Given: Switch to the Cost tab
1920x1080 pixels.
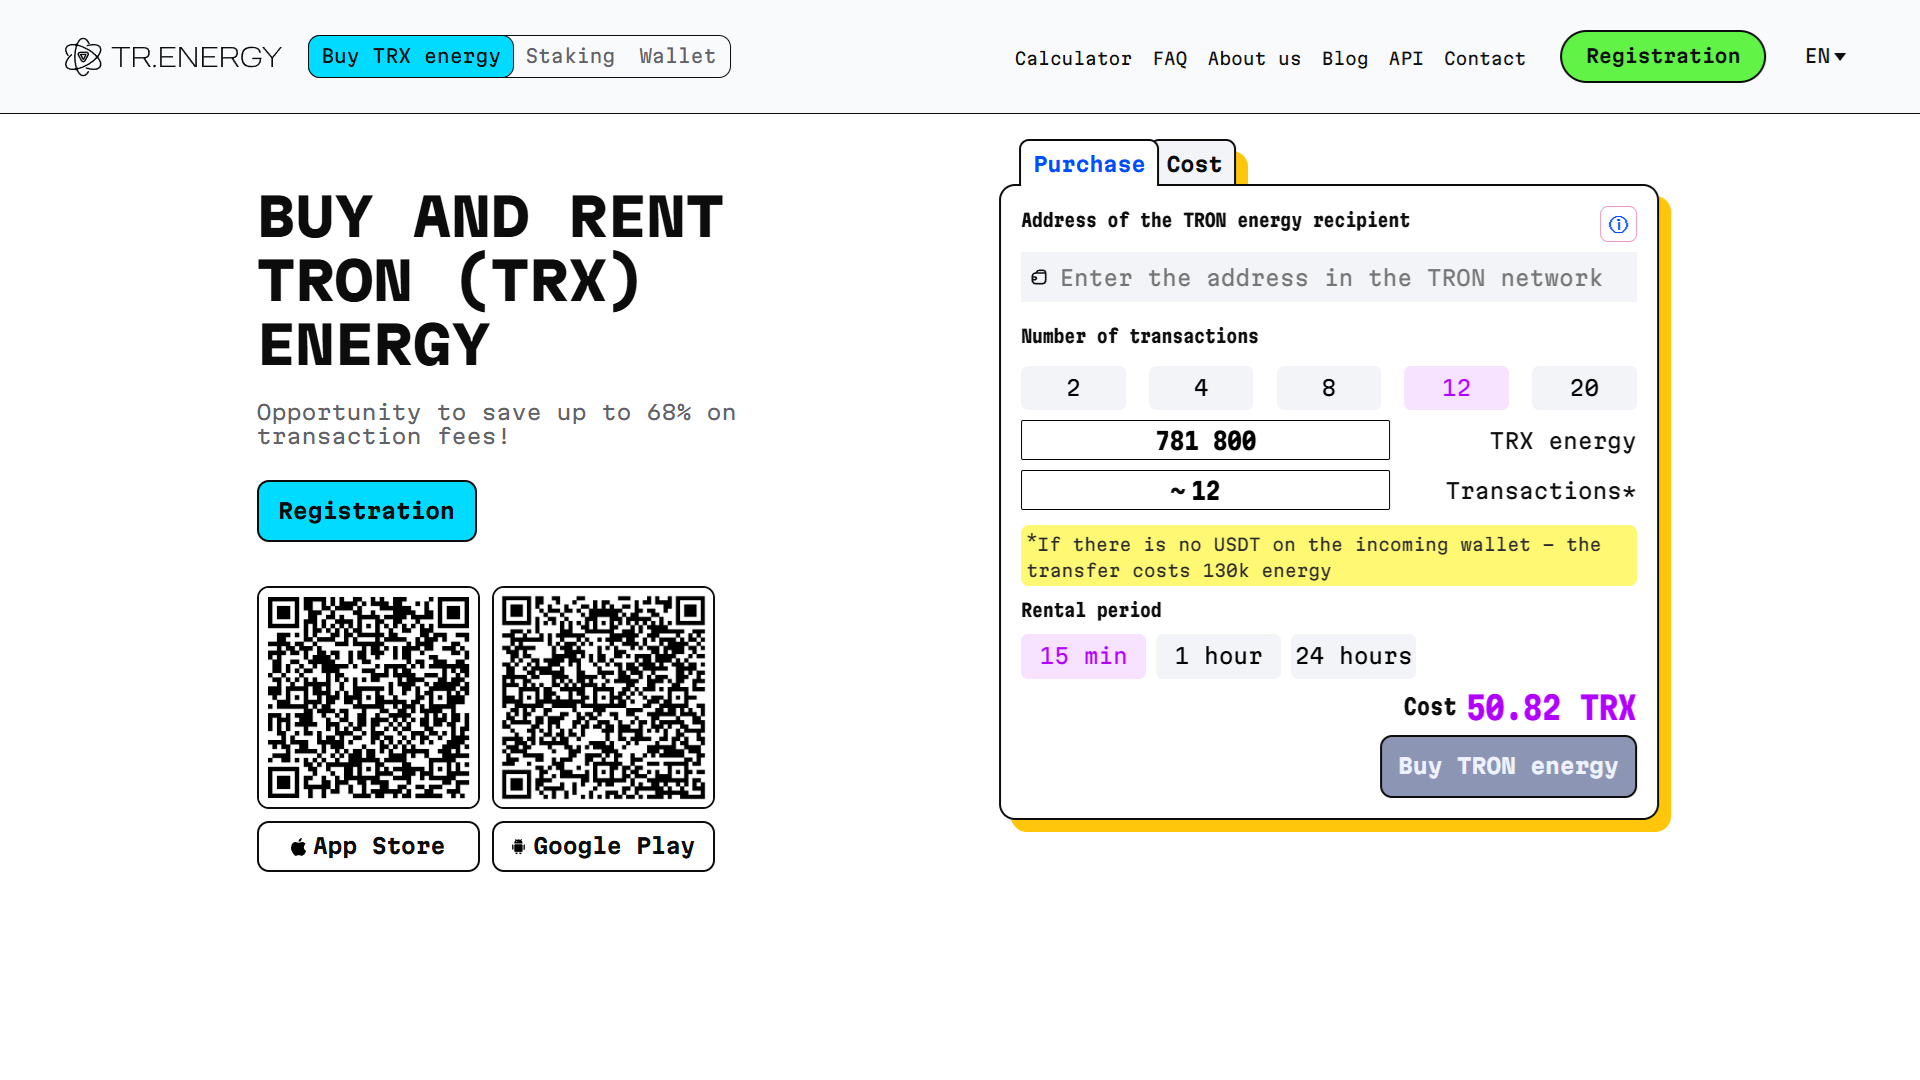Looking at the screenshot, I should [x=1194, y=164].
